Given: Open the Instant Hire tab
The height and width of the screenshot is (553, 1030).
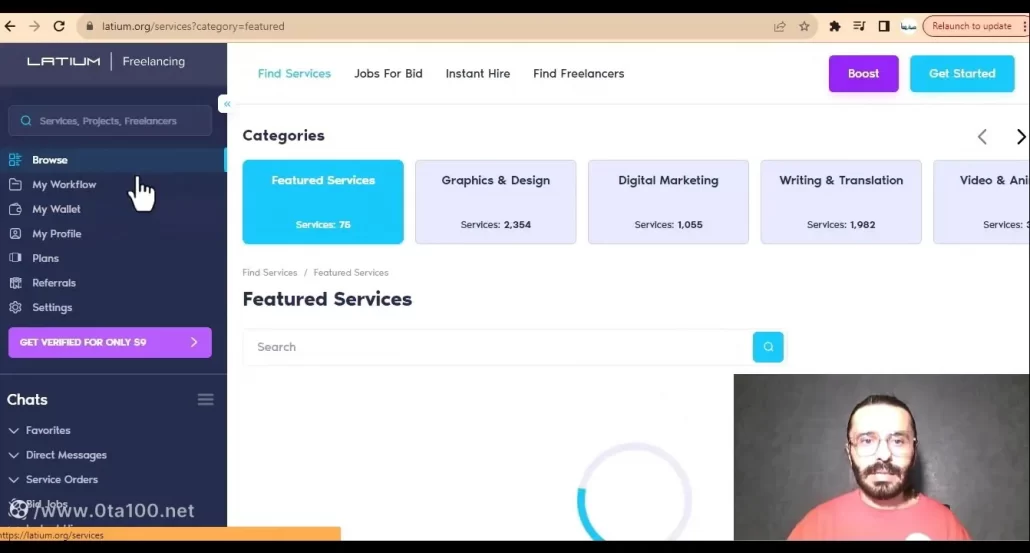Looking at the screenshot, I should coord(477,74).
